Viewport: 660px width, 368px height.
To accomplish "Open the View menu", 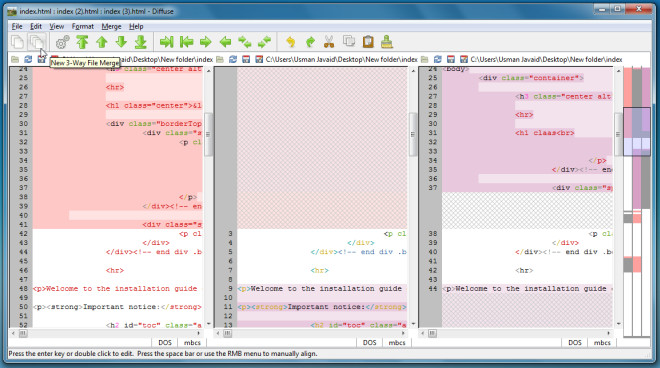I will pyautogui.click(x=56, y=26).
